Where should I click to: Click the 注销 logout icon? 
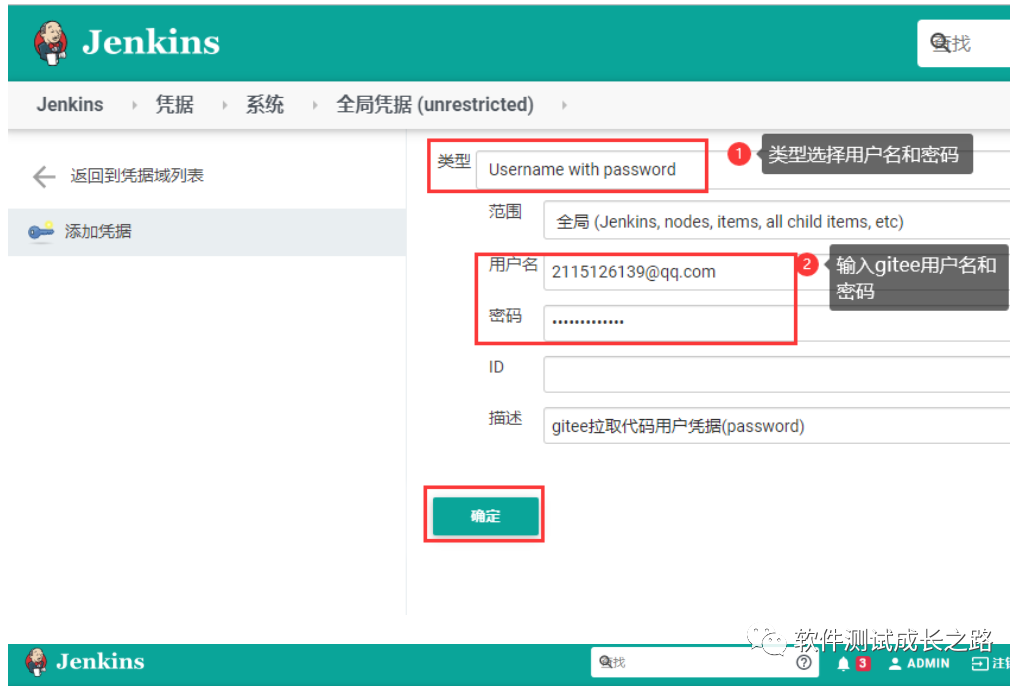pyautogui.click(x=980, y=662)
